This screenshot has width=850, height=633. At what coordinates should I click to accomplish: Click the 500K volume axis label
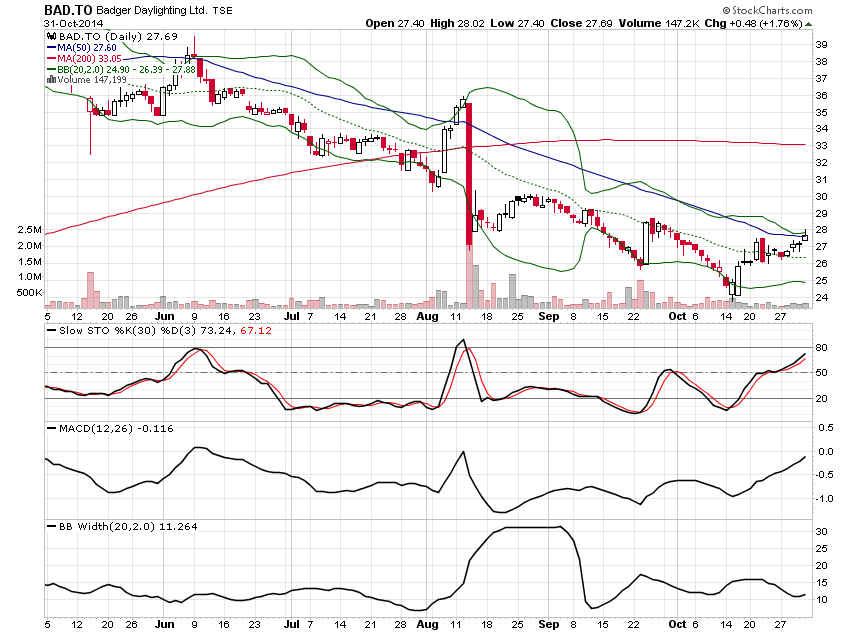pos(29,293)
